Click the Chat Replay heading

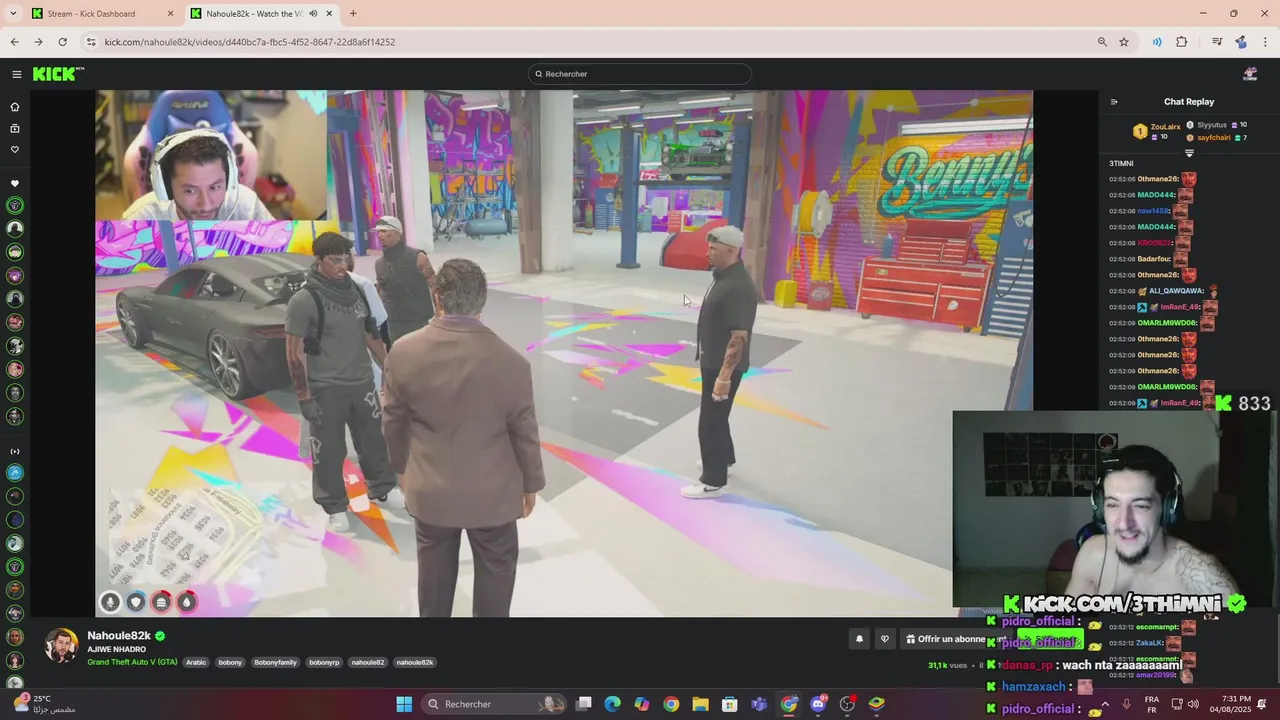click(x=1189, y=102)
